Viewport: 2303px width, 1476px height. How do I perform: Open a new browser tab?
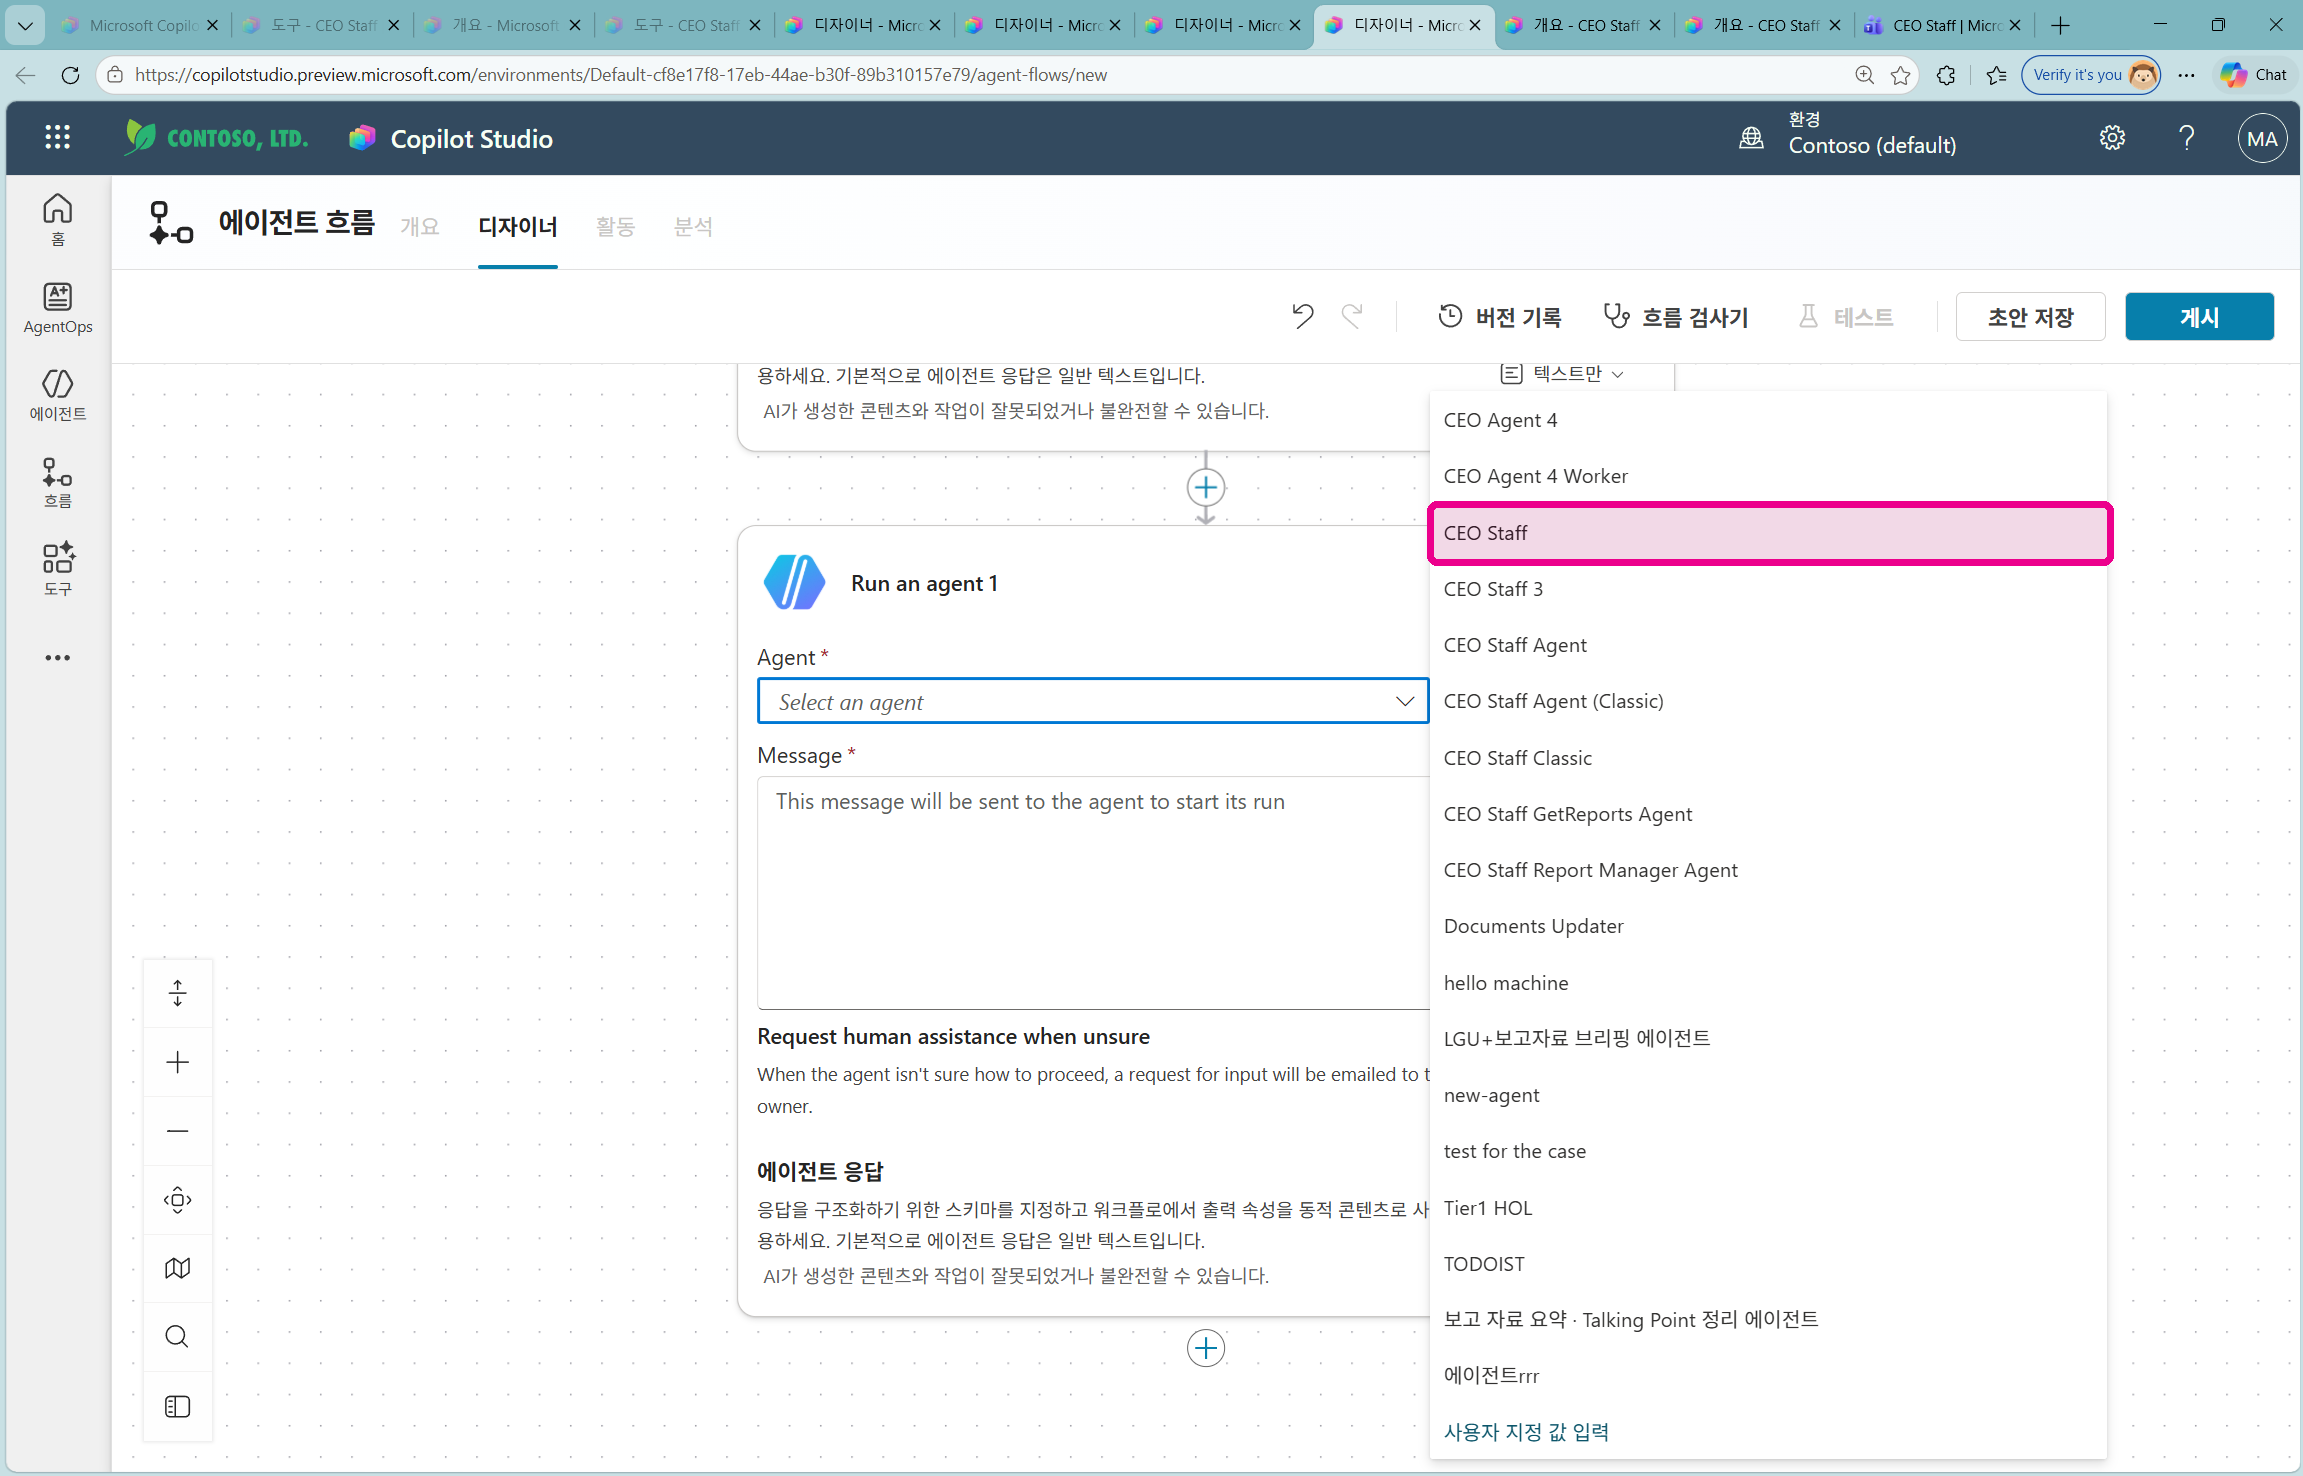(2061, 25)
